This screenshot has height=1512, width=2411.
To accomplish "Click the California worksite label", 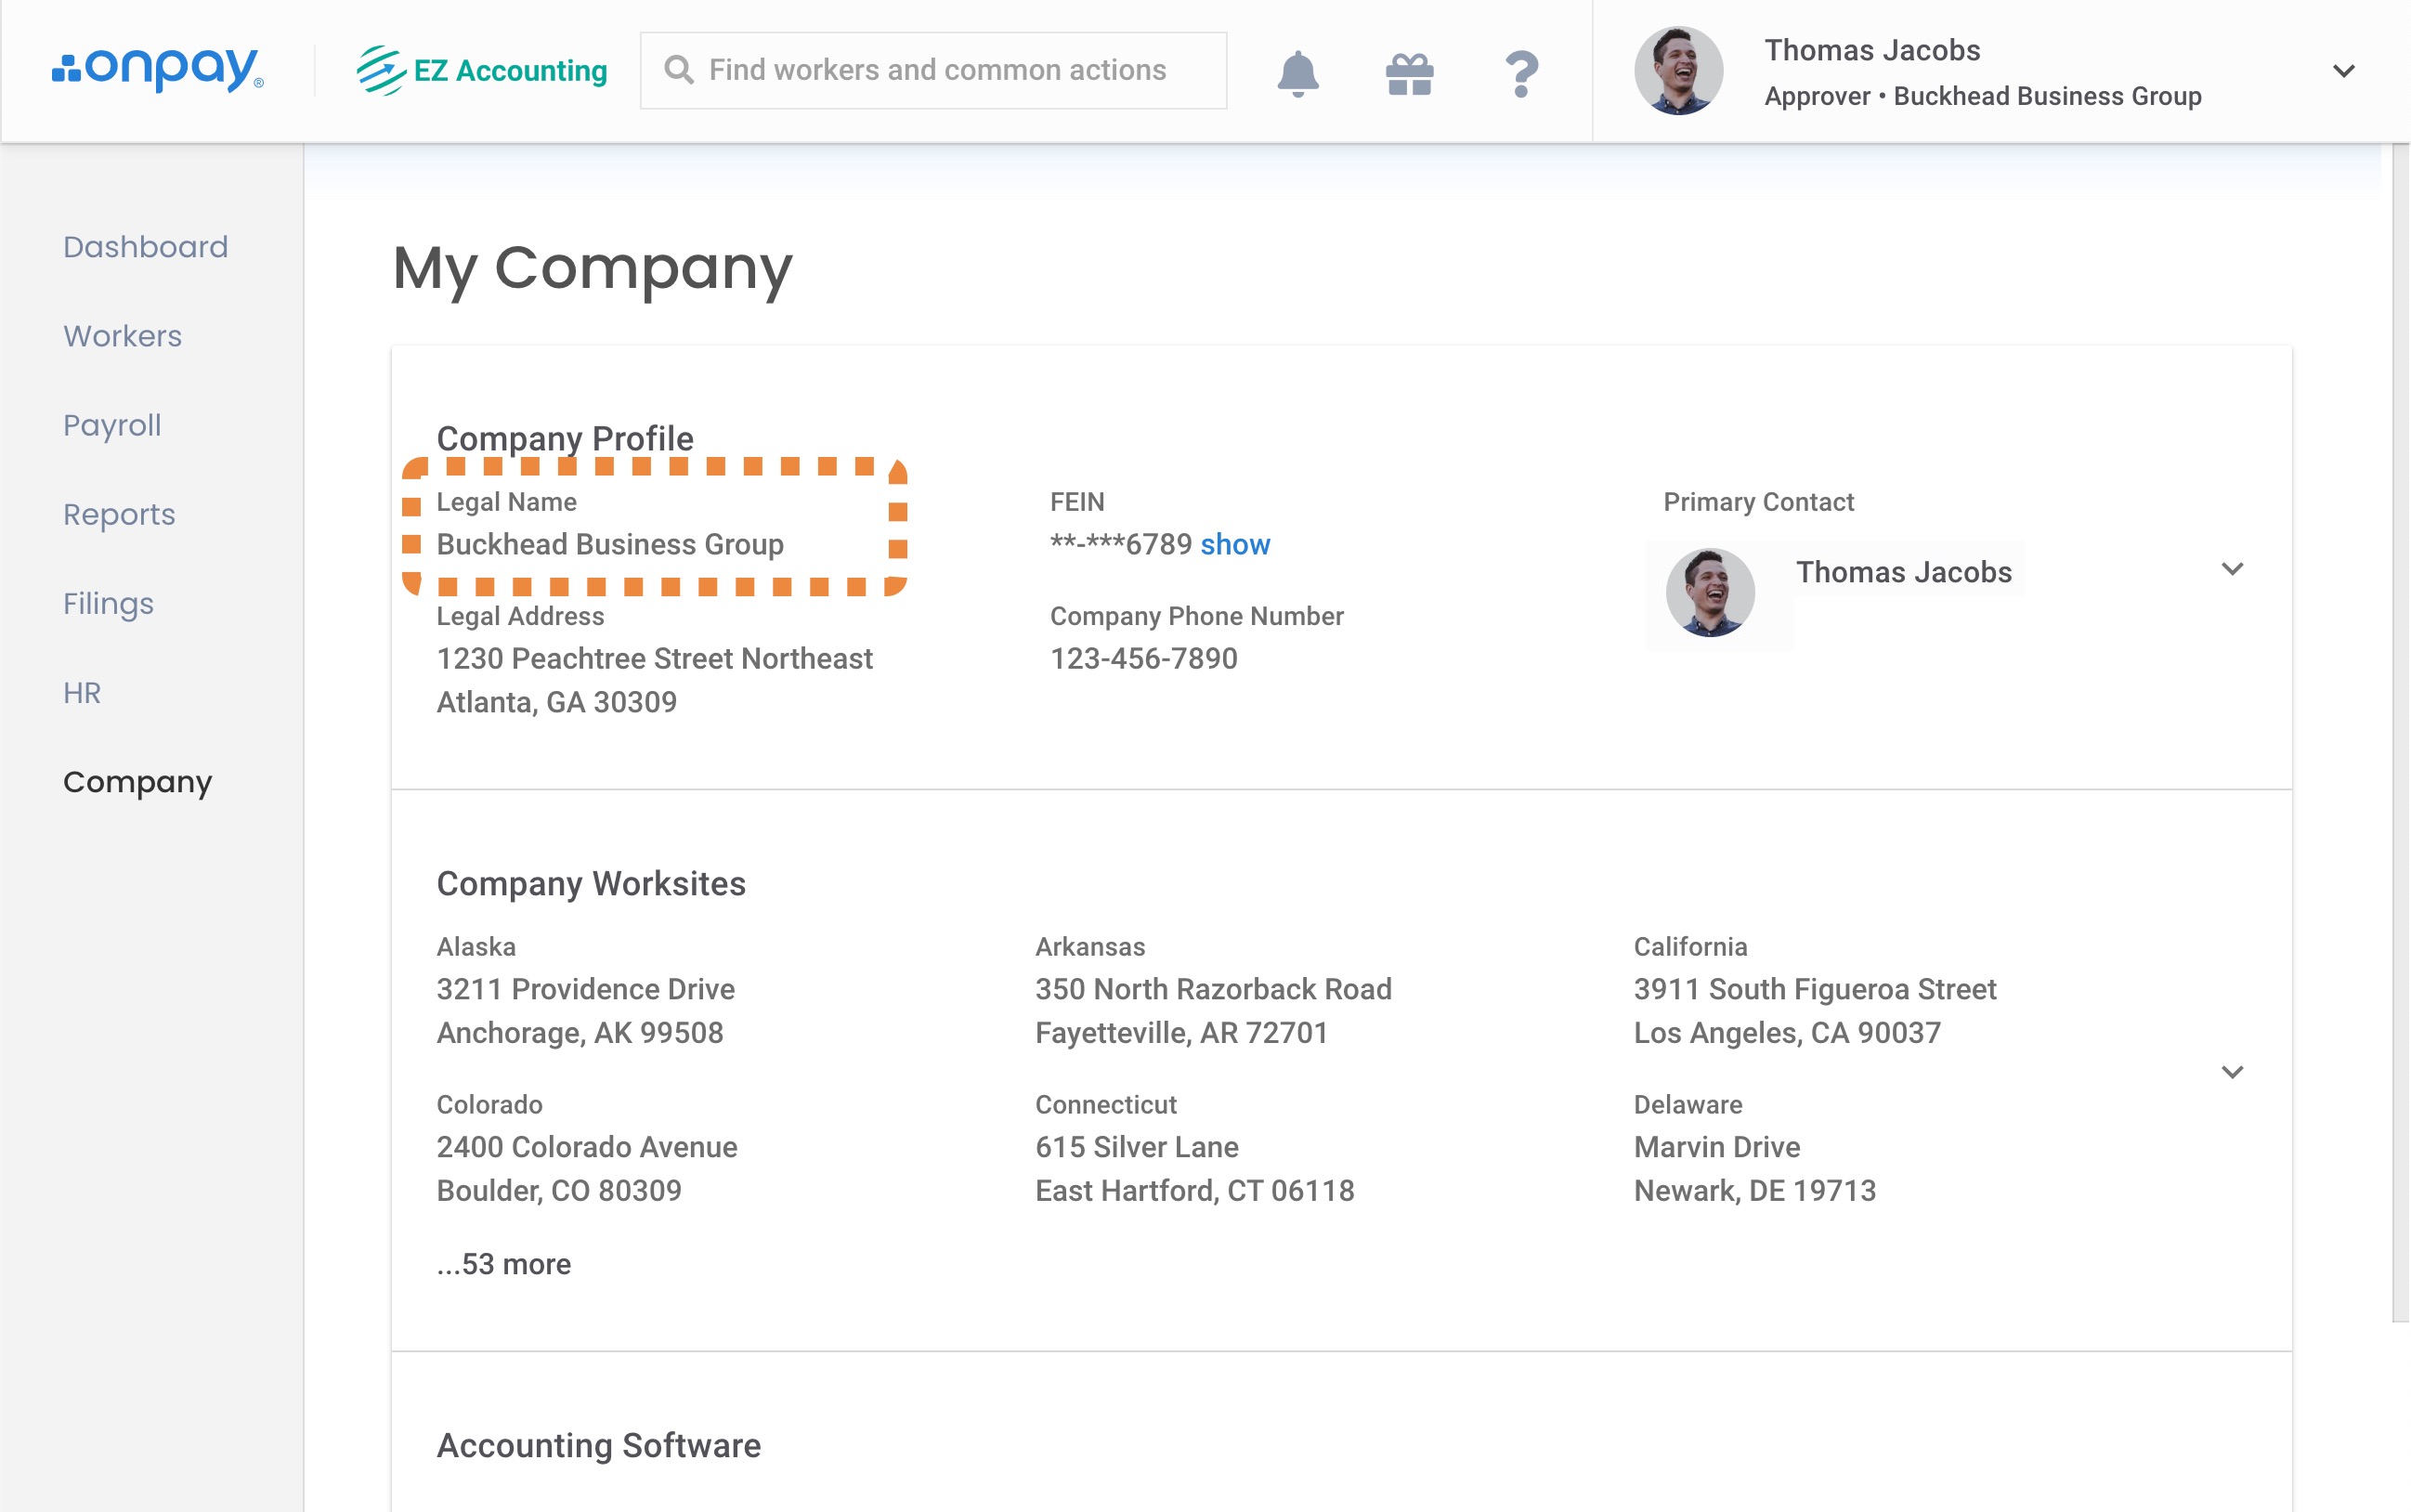I will [x=1690, y=946].
